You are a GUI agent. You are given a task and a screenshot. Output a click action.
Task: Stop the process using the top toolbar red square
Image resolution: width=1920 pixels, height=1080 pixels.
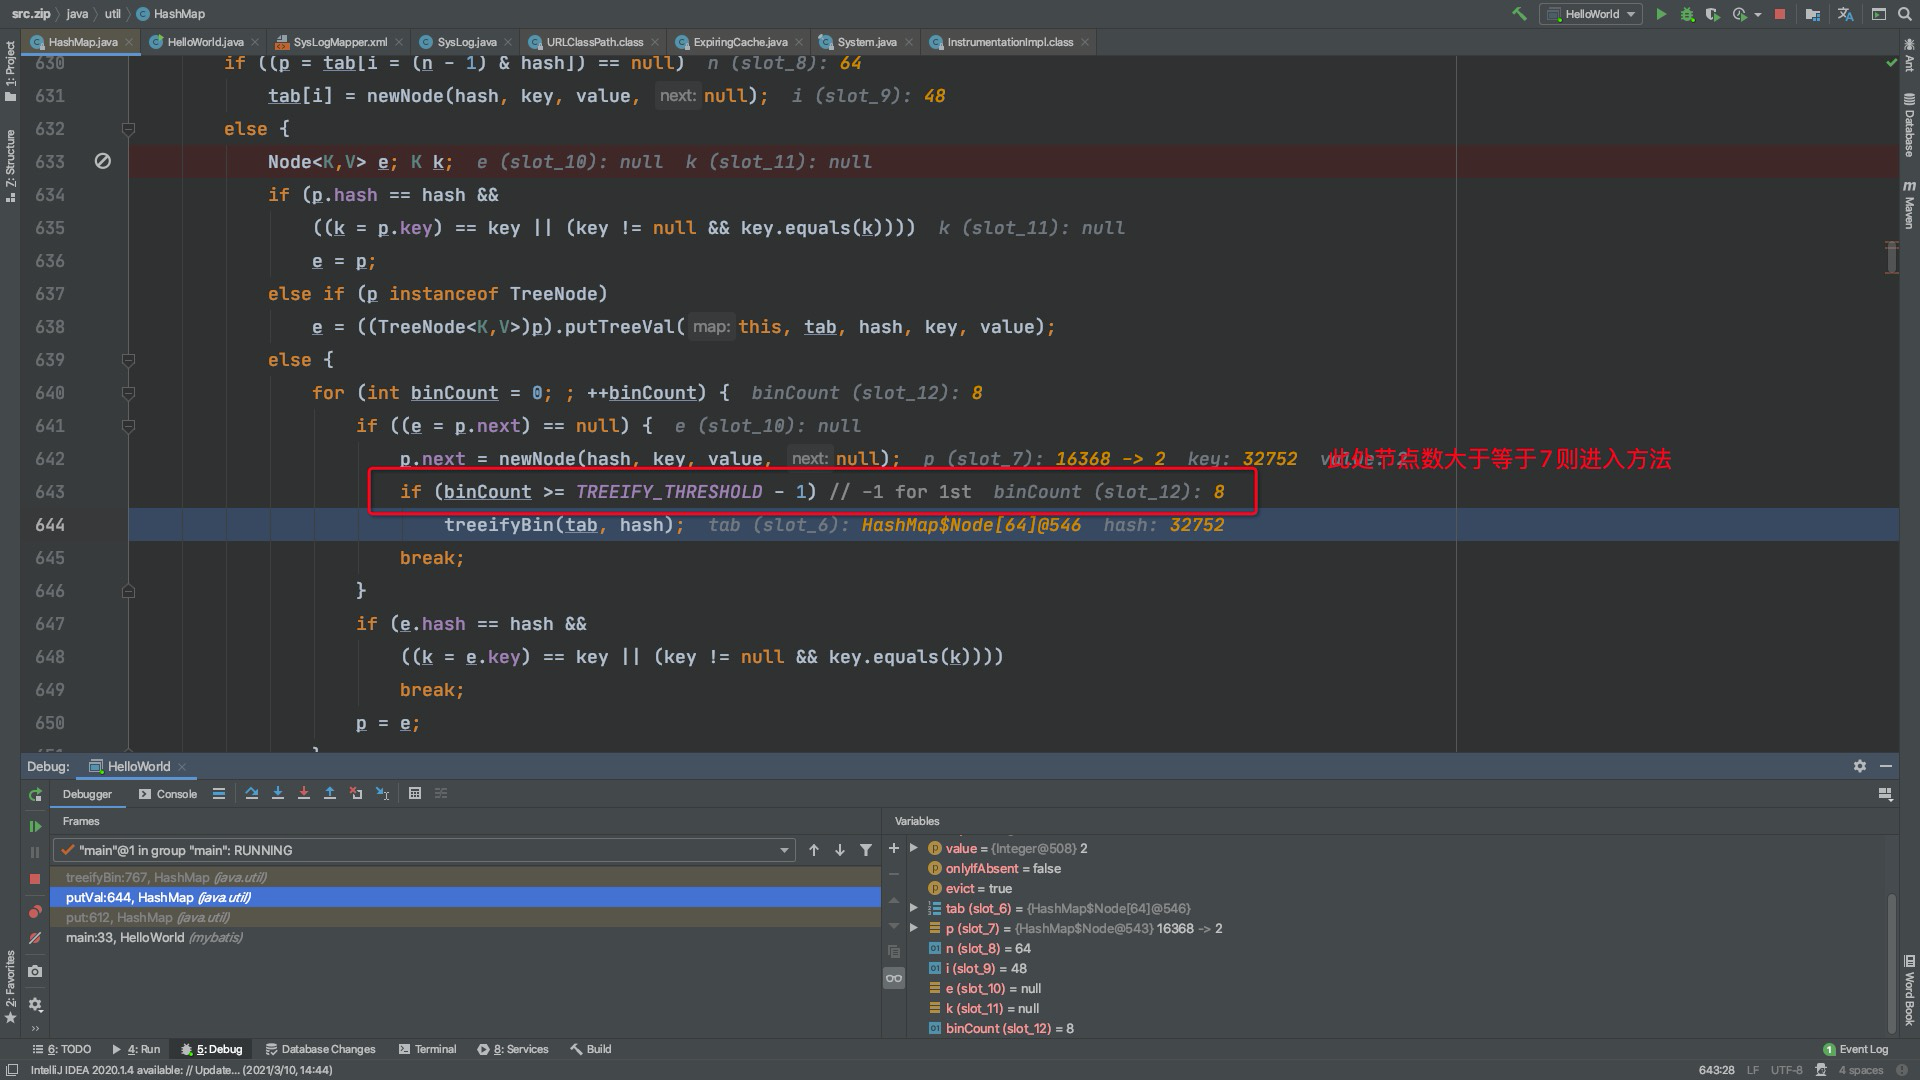[1780, 14]
